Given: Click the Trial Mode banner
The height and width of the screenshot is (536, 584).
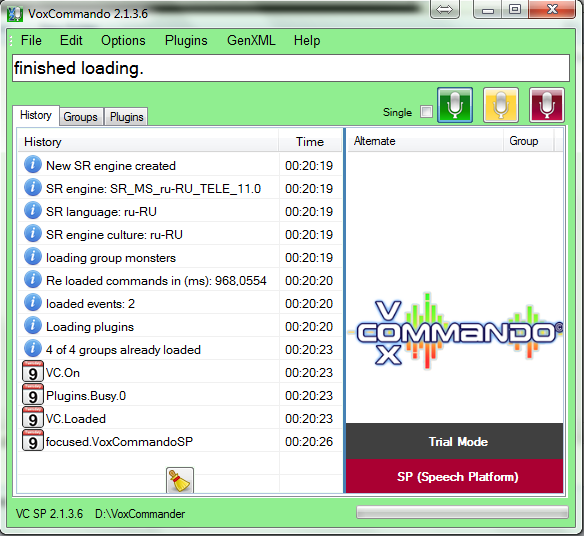Looking at the screenshot, I should pyautogui.click(x=455, y=441).
